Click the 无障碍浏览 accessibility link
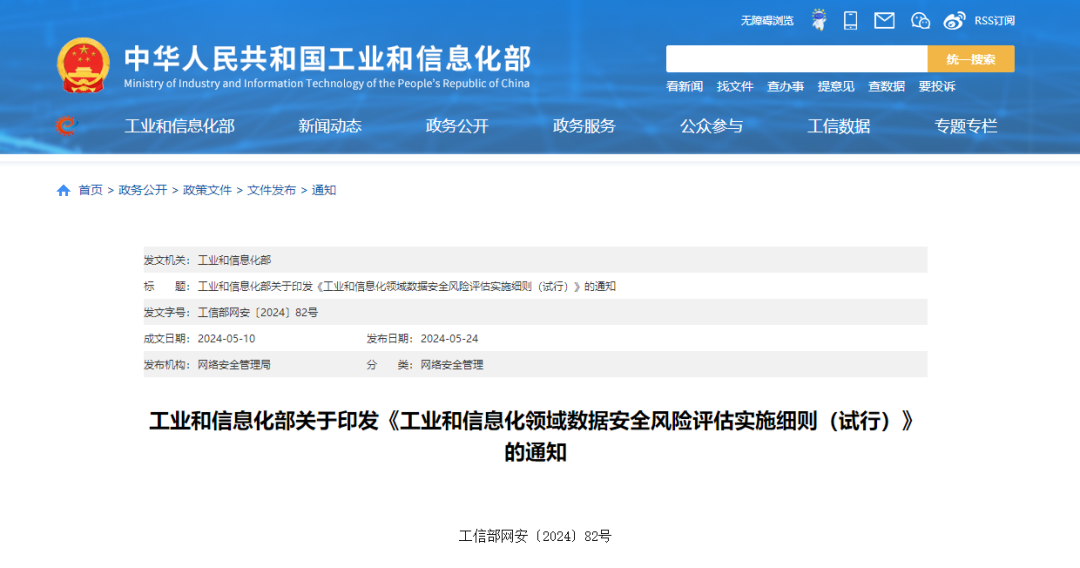The width and height of the screenshot is (1080, 568). pos(767,20)
